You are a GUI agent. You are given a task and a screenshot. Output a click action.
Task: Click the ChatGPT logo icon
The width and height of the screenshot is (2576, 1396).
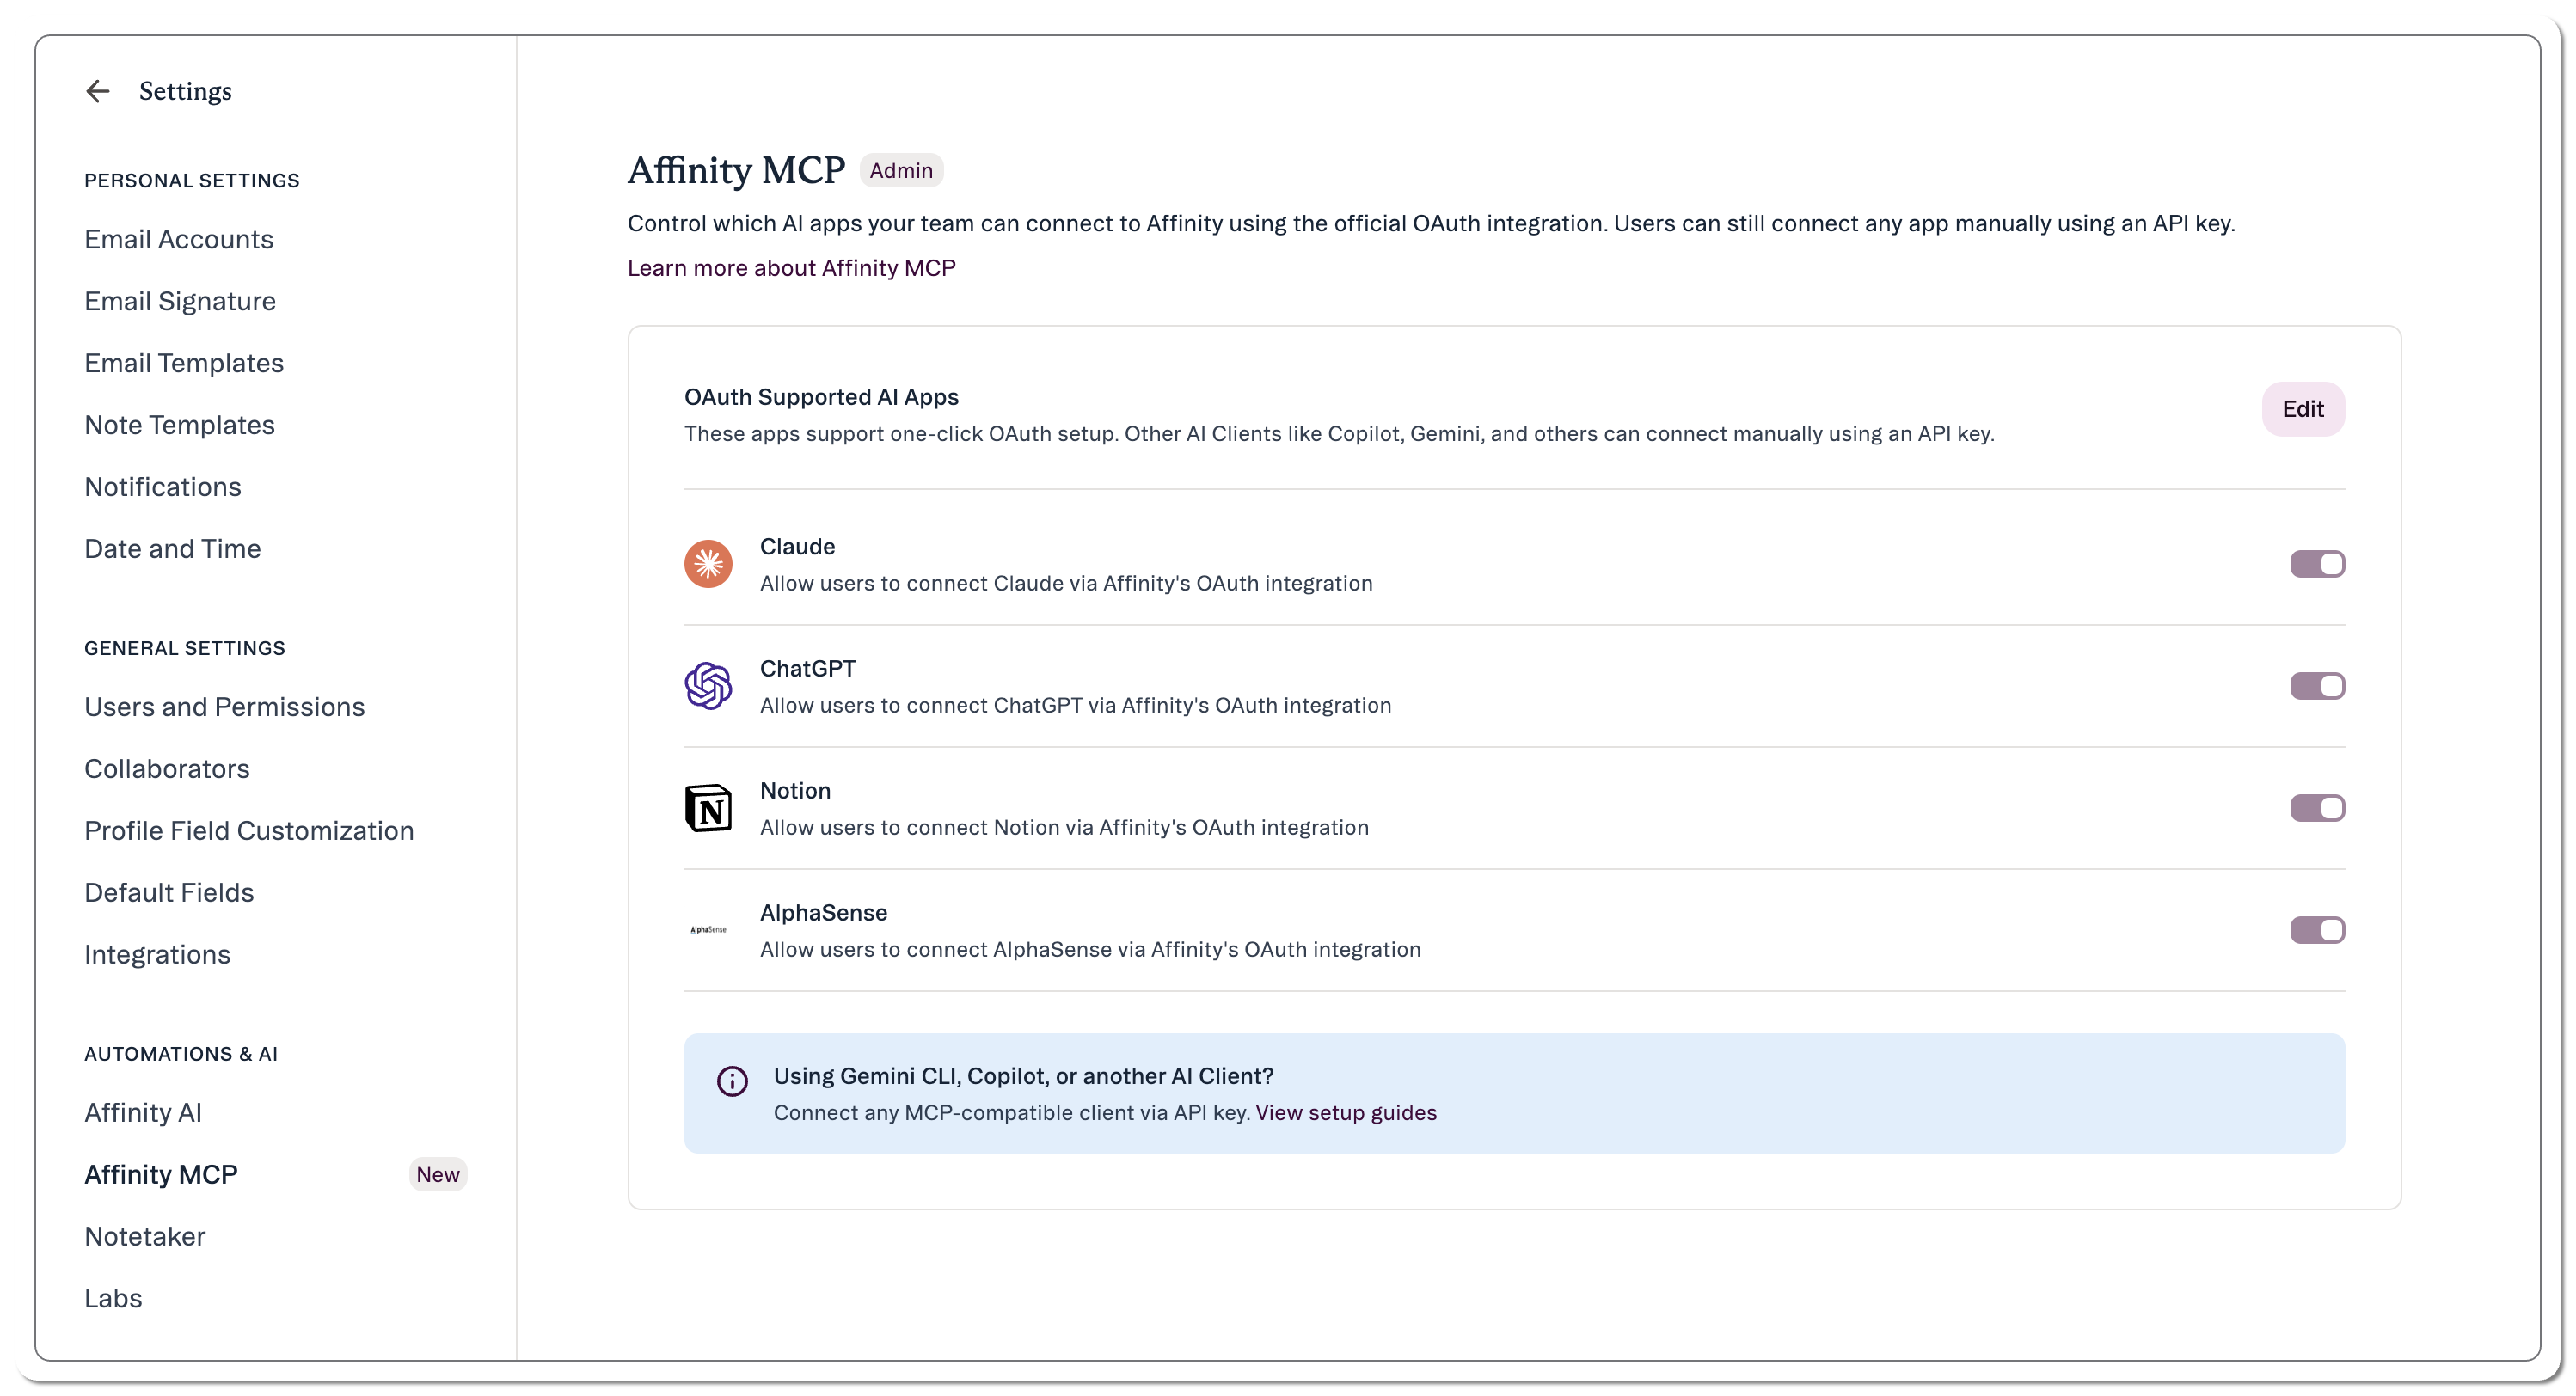pos(708,686)
